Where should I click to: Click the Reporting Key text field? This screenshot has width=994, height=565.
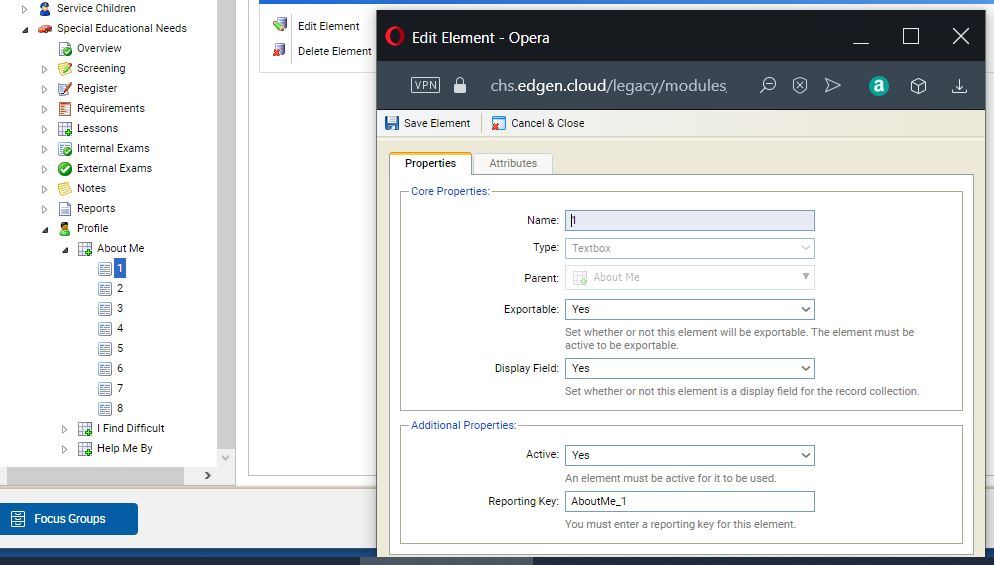coord(689,501)
